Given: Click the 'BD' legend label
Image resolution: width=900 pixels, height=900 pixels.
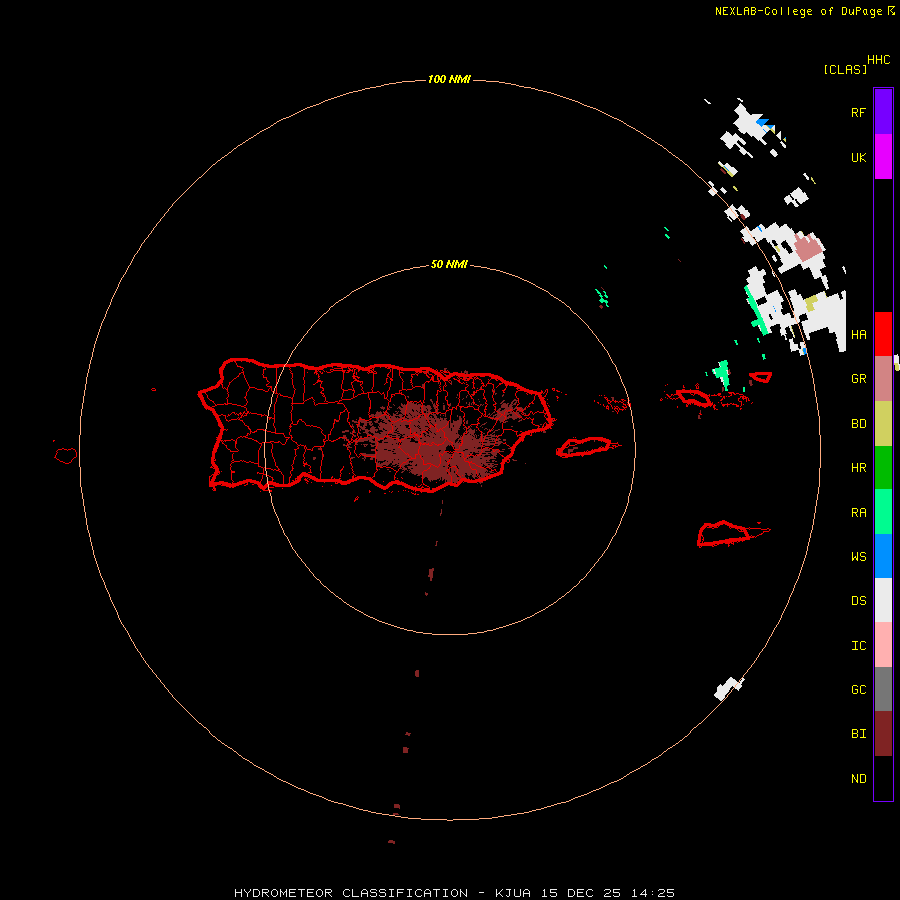Looking at the screenshot, I should [858, 424].
